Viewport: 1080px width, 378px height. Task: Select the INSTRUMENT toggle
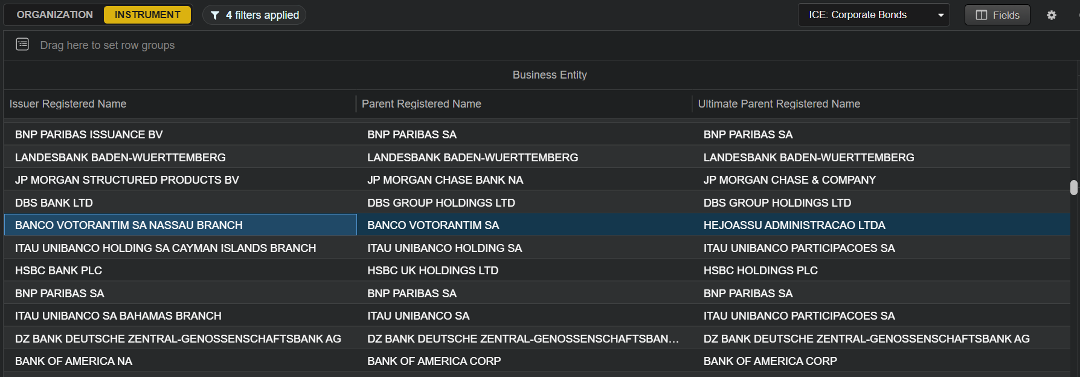(147, 14)
